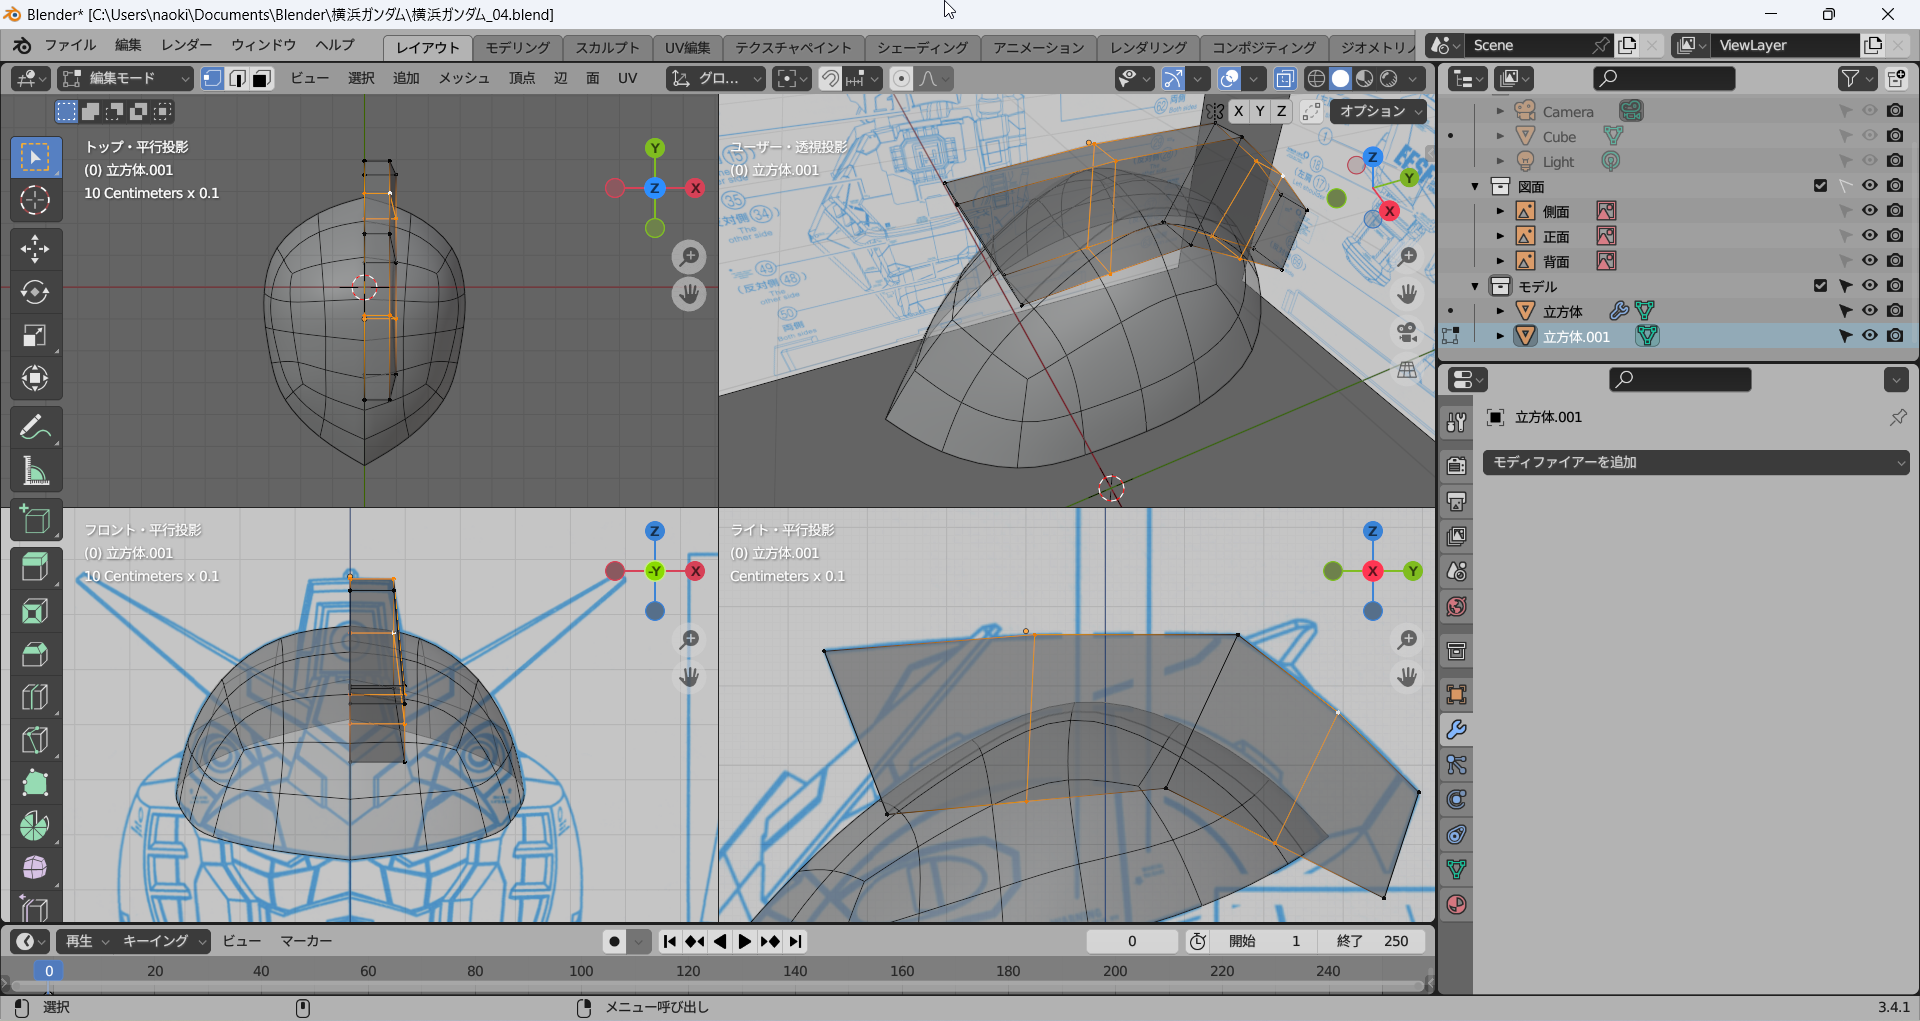Switch to face select mode
The width and height of the screenshot is (1920, 1021).
[x=262, y=78]
